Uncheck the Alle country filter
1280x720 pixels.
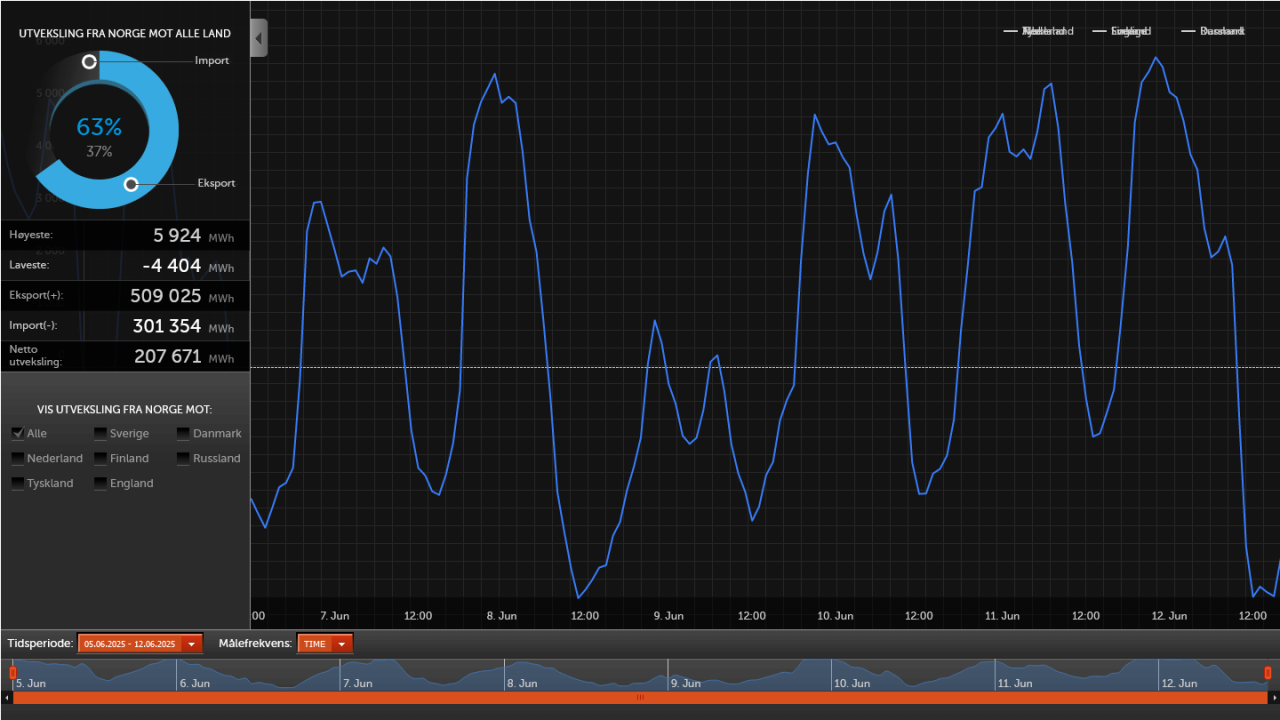click(17, 433)
